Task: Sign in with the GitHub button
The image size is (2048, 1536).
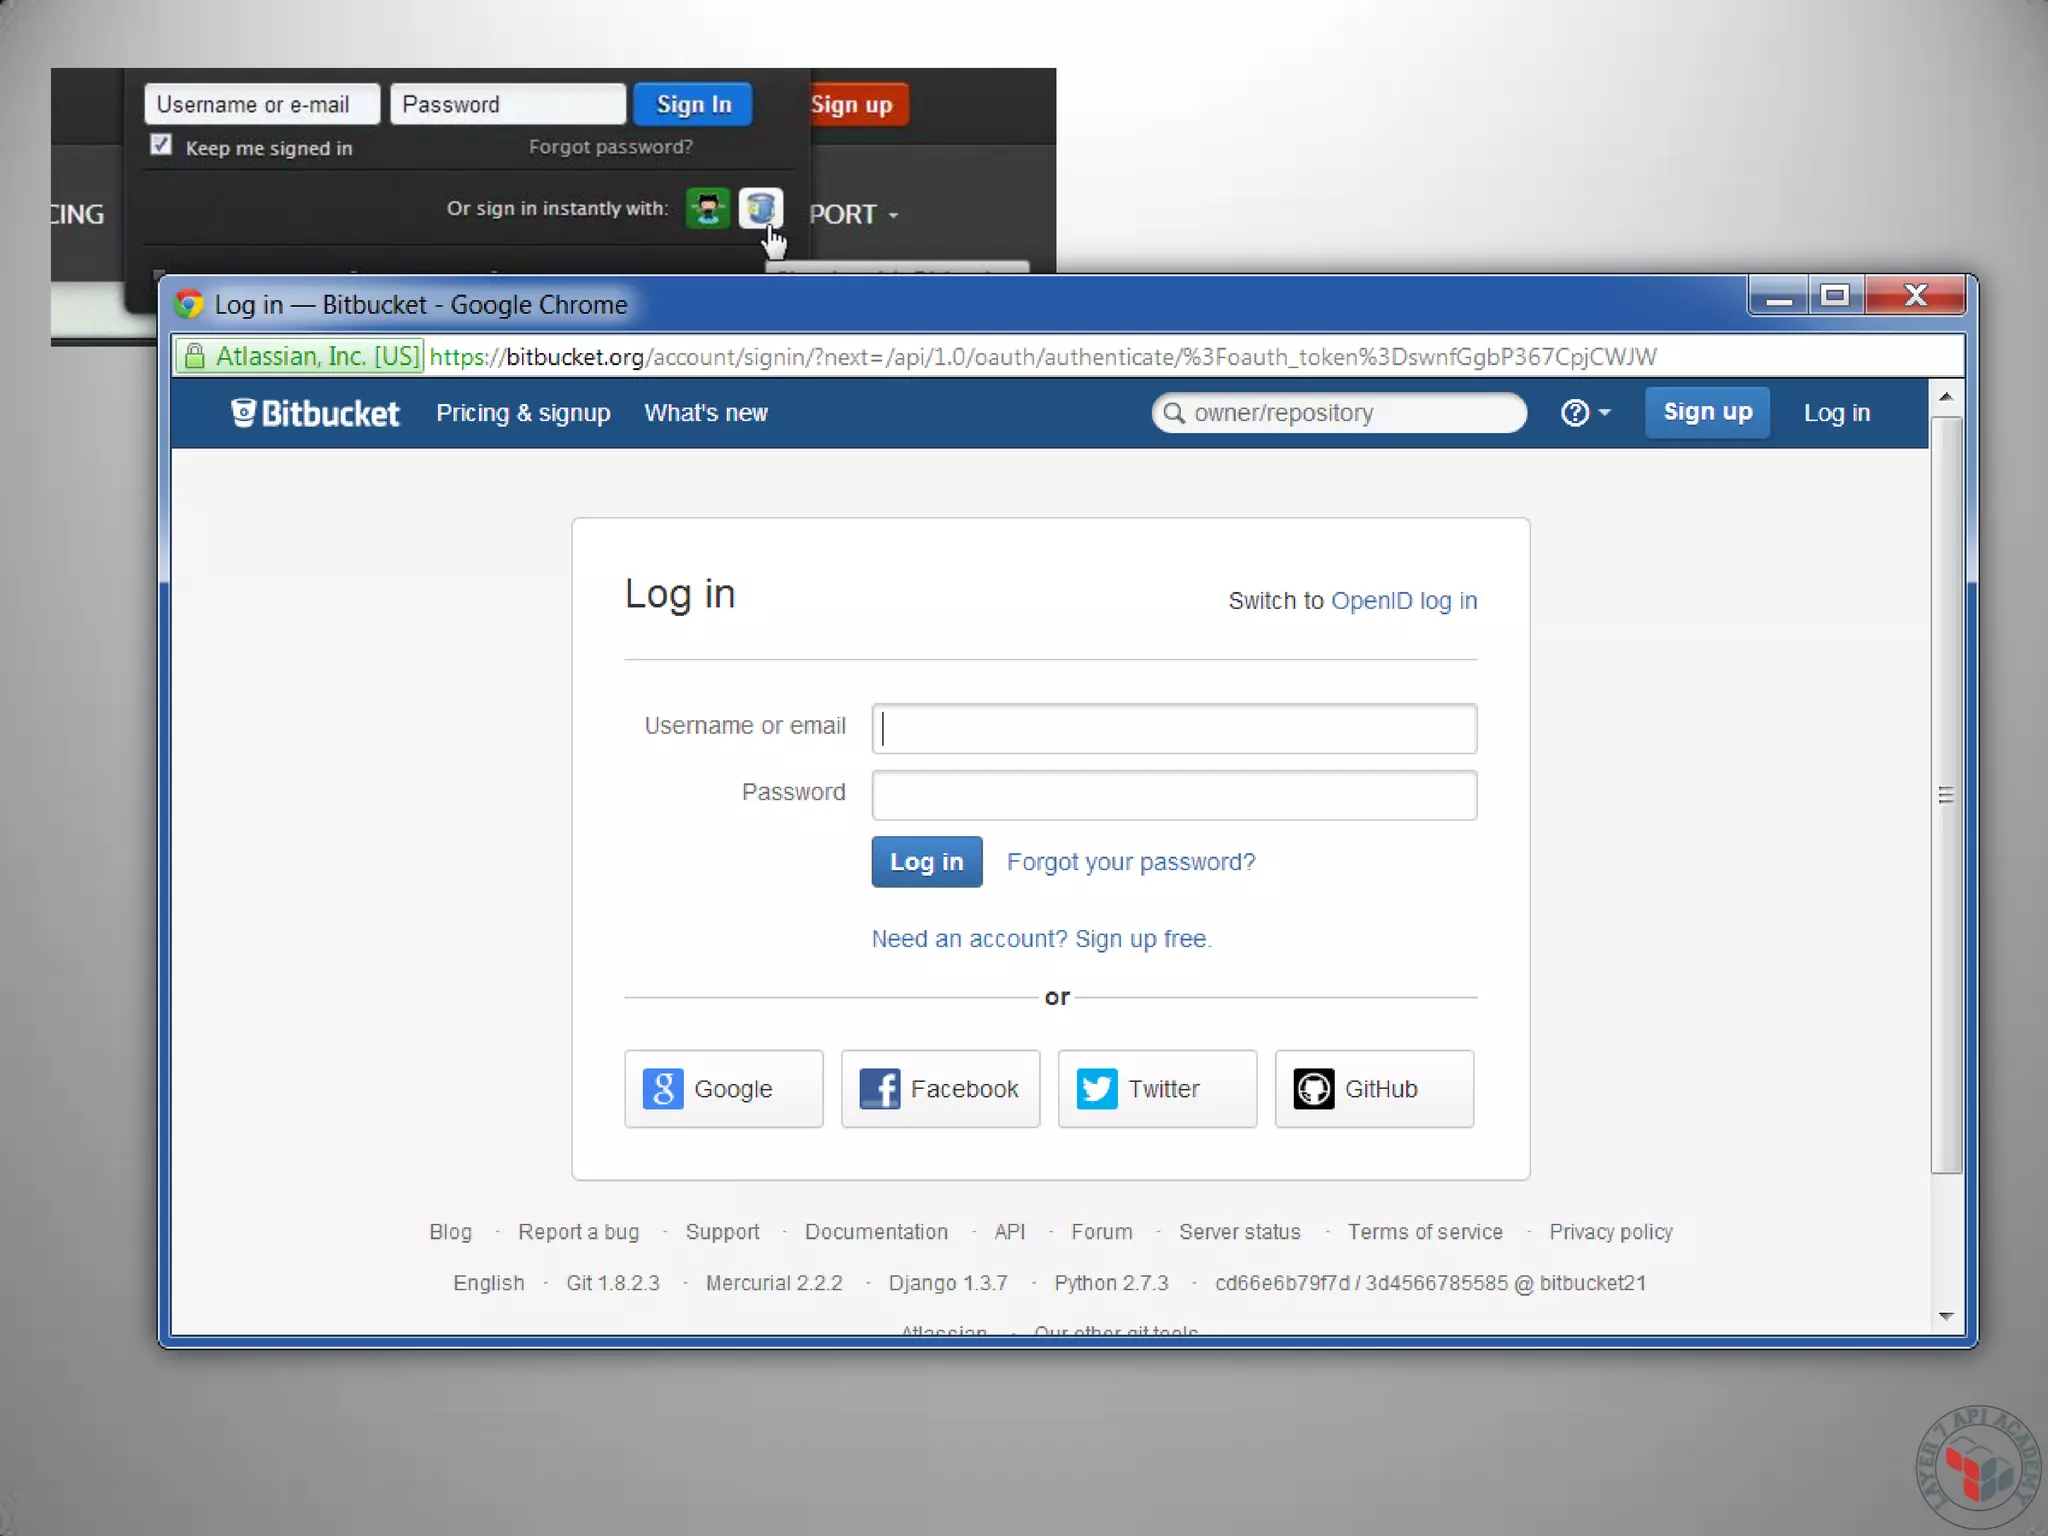Action: pyautogui.click(x=1374, y=1089)
